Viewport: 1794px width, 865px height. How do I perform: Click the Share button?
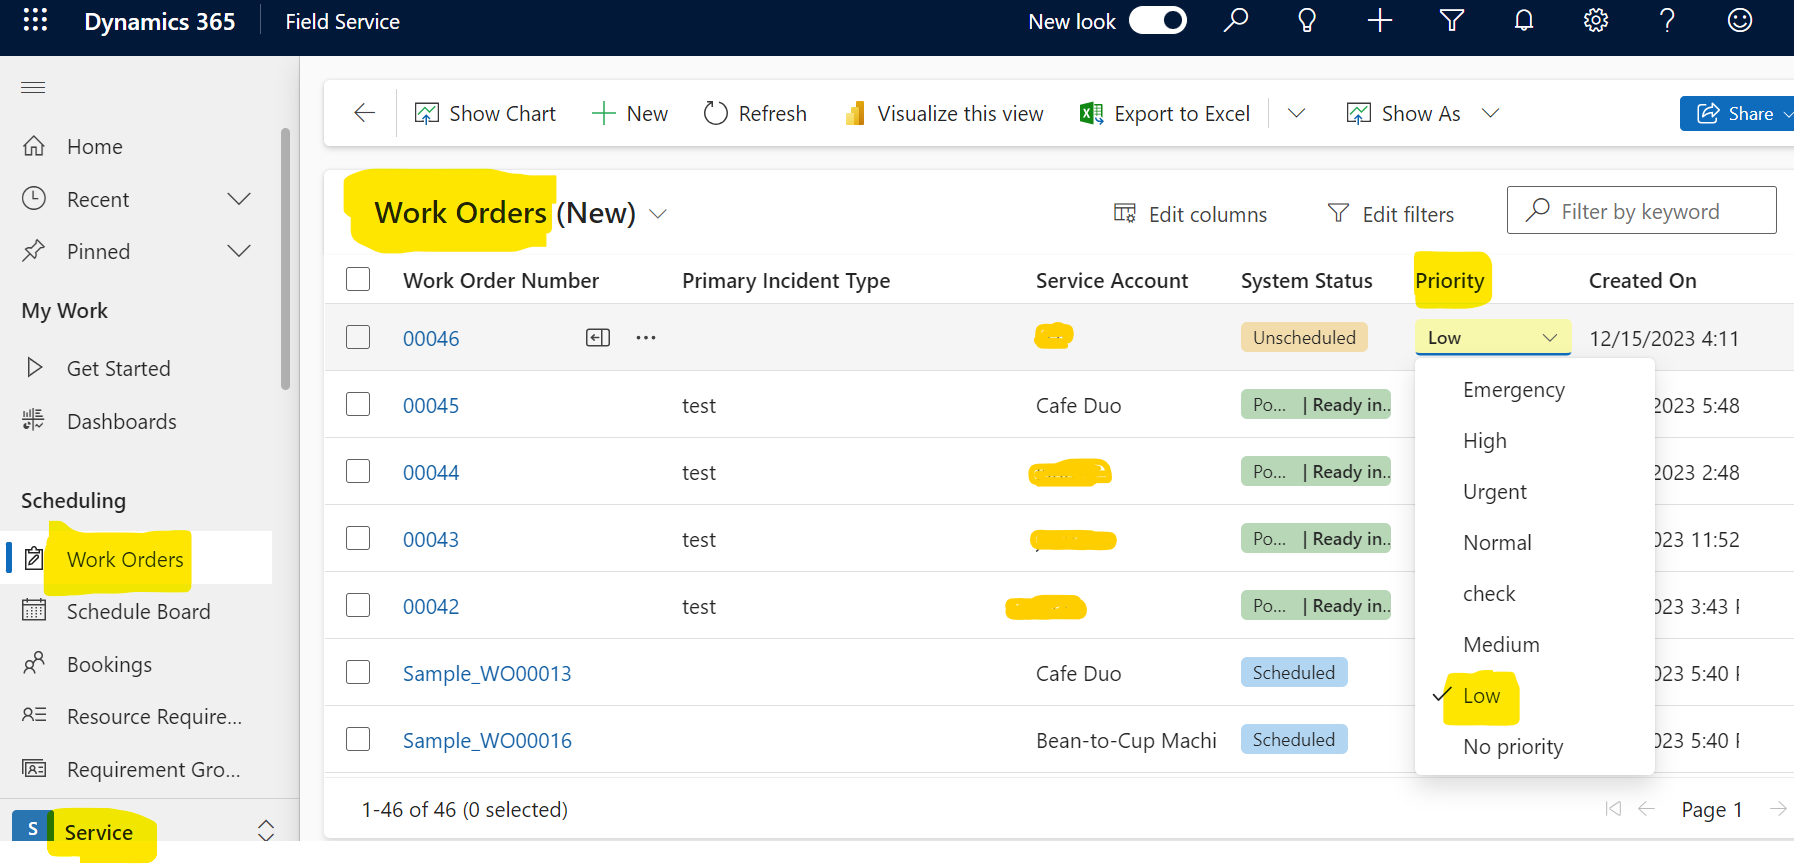(1737, 114)
